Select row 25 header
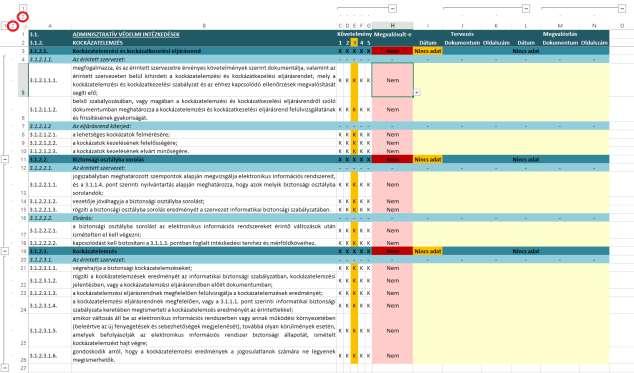 23,331
